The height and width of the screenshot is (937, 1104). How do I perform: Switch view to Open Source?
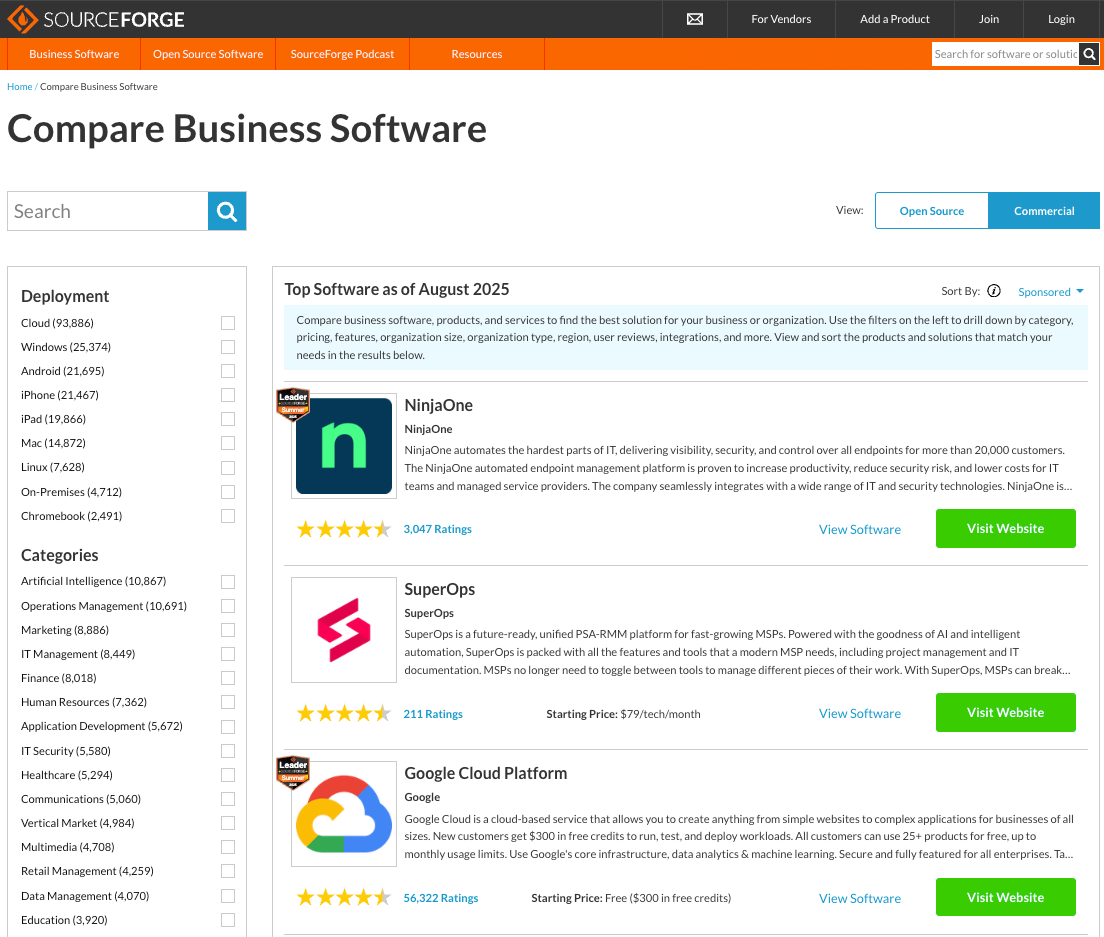tap(932, 210)
